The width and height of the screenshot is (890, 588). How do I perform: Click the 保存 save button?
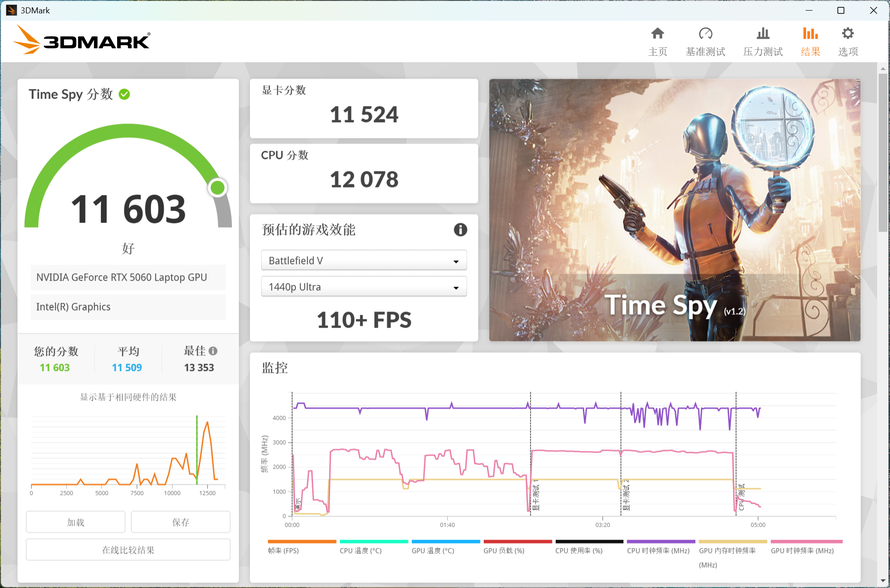pyautogui.click(x=180, y=522)
